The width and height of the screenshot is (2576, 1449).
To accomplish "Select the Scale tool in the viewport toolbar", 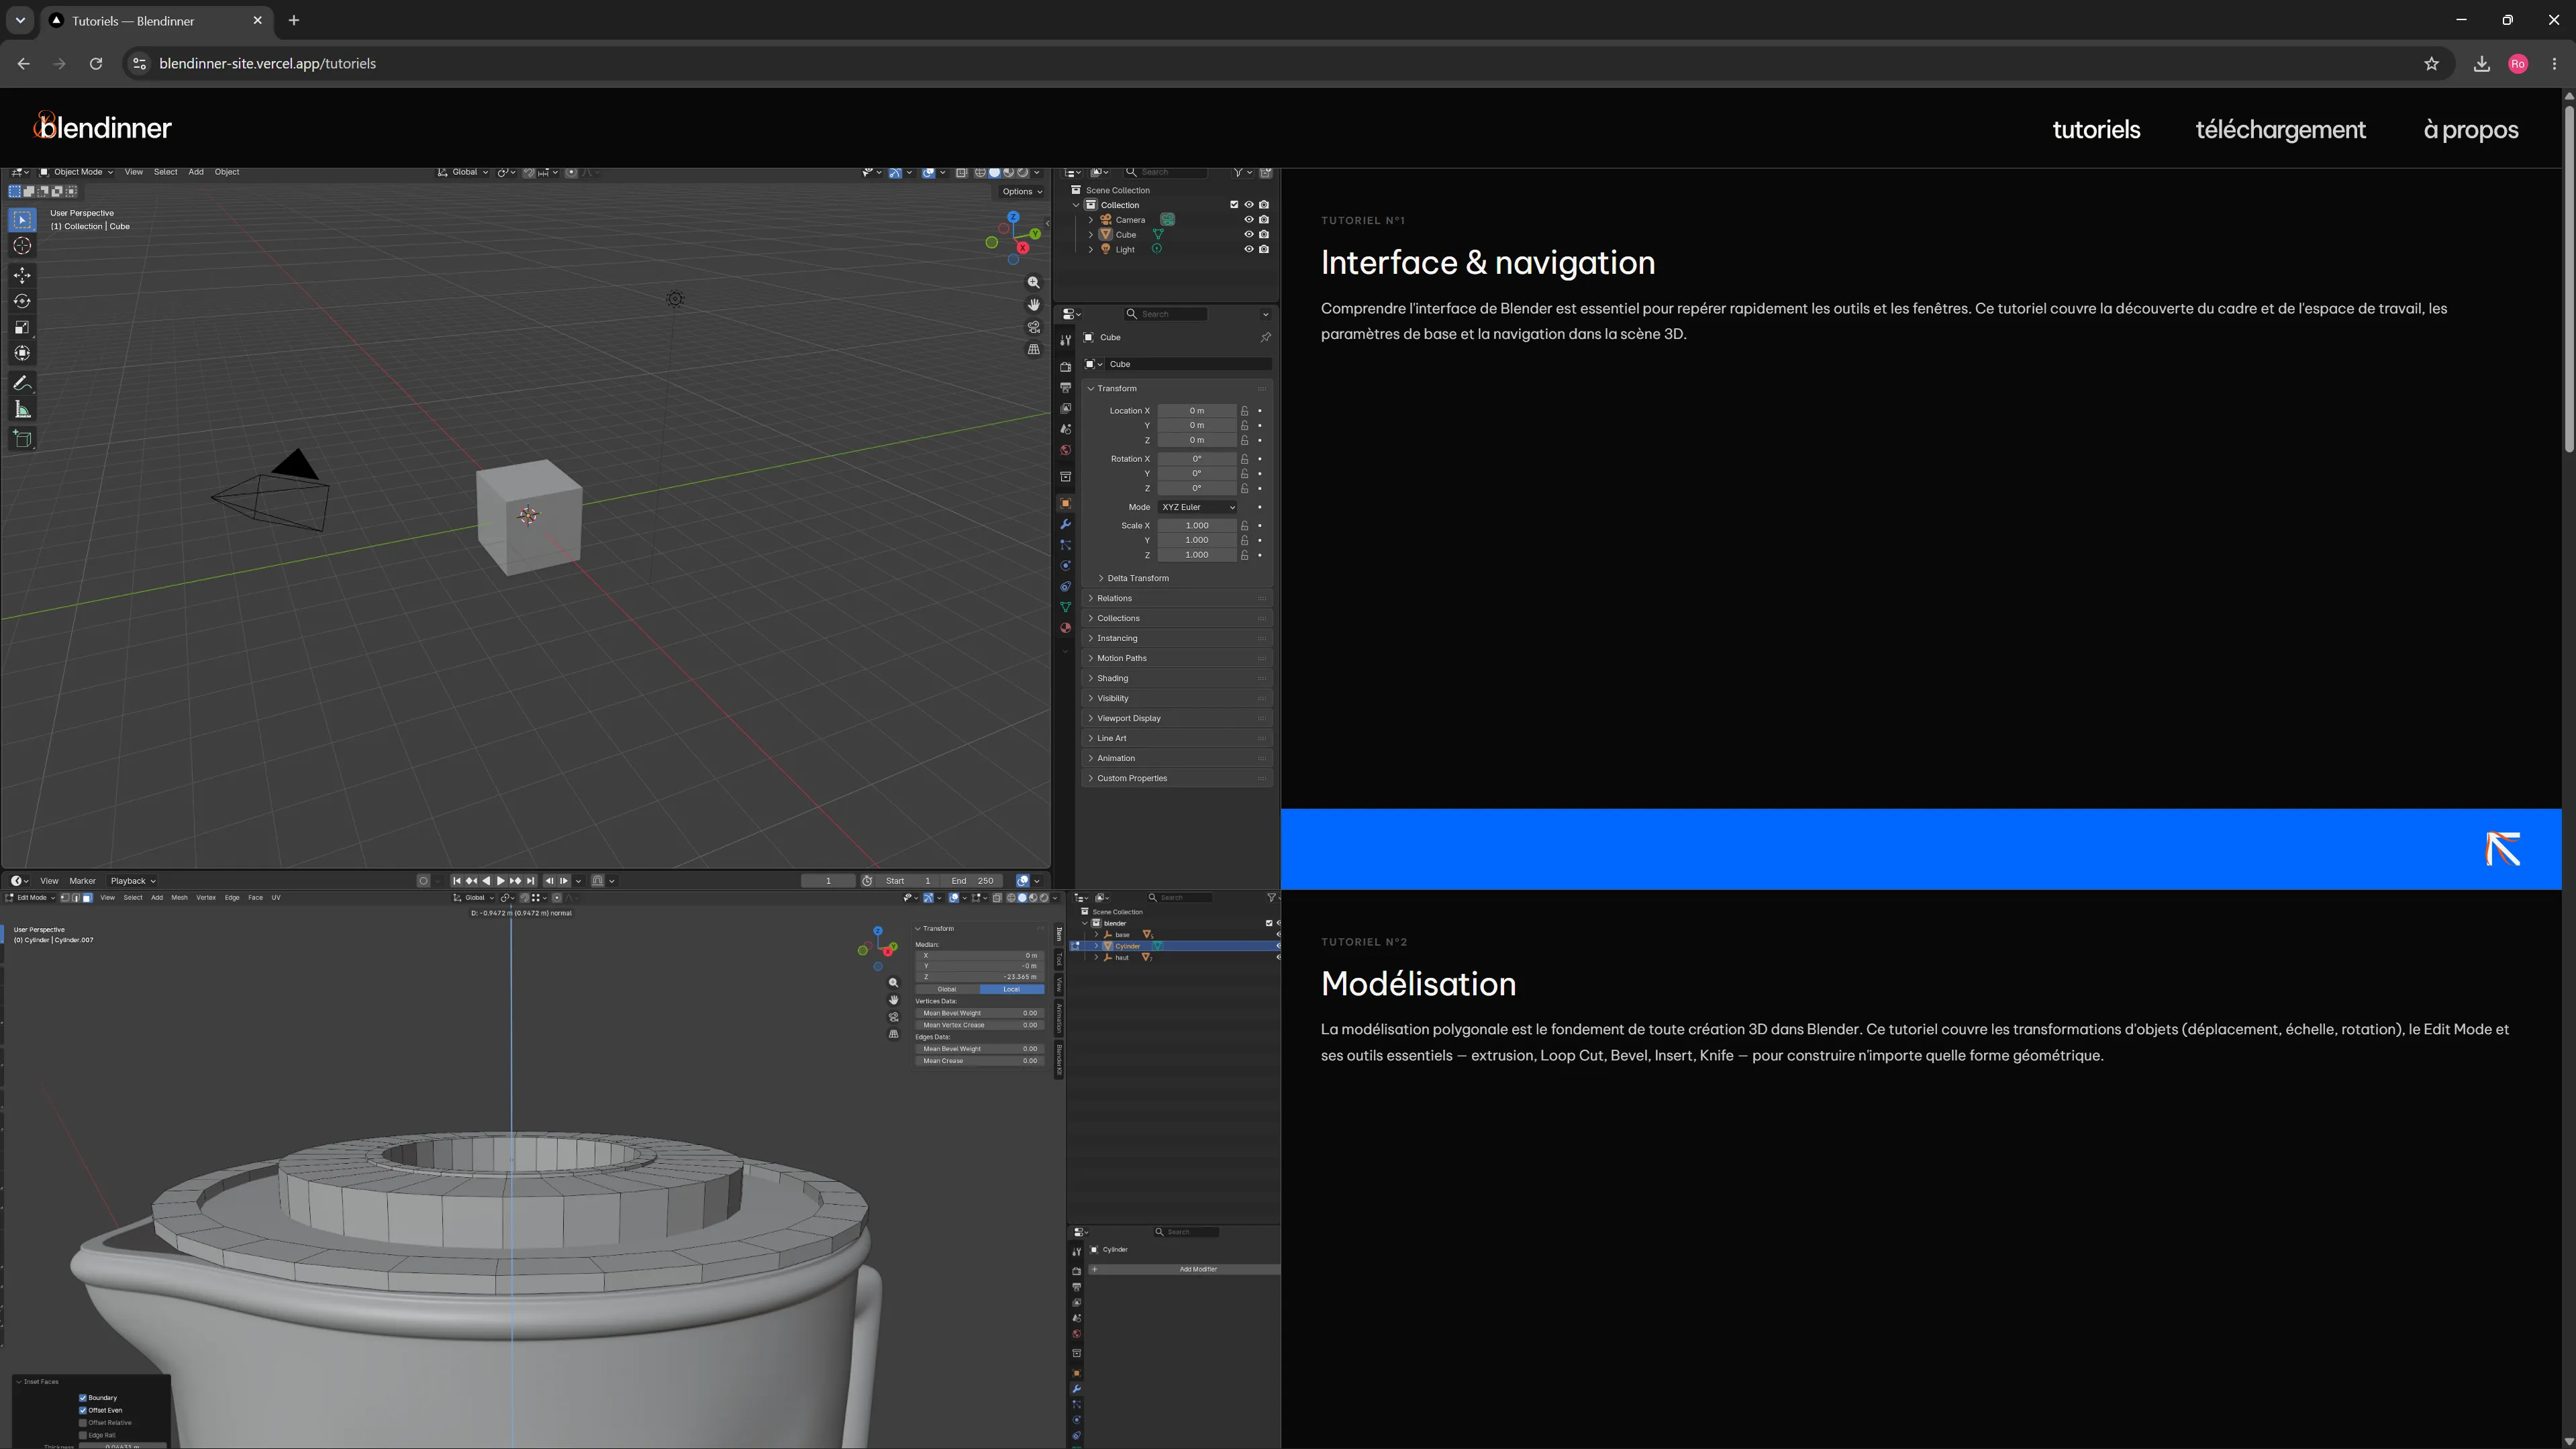I will click(x=22, y=327).
